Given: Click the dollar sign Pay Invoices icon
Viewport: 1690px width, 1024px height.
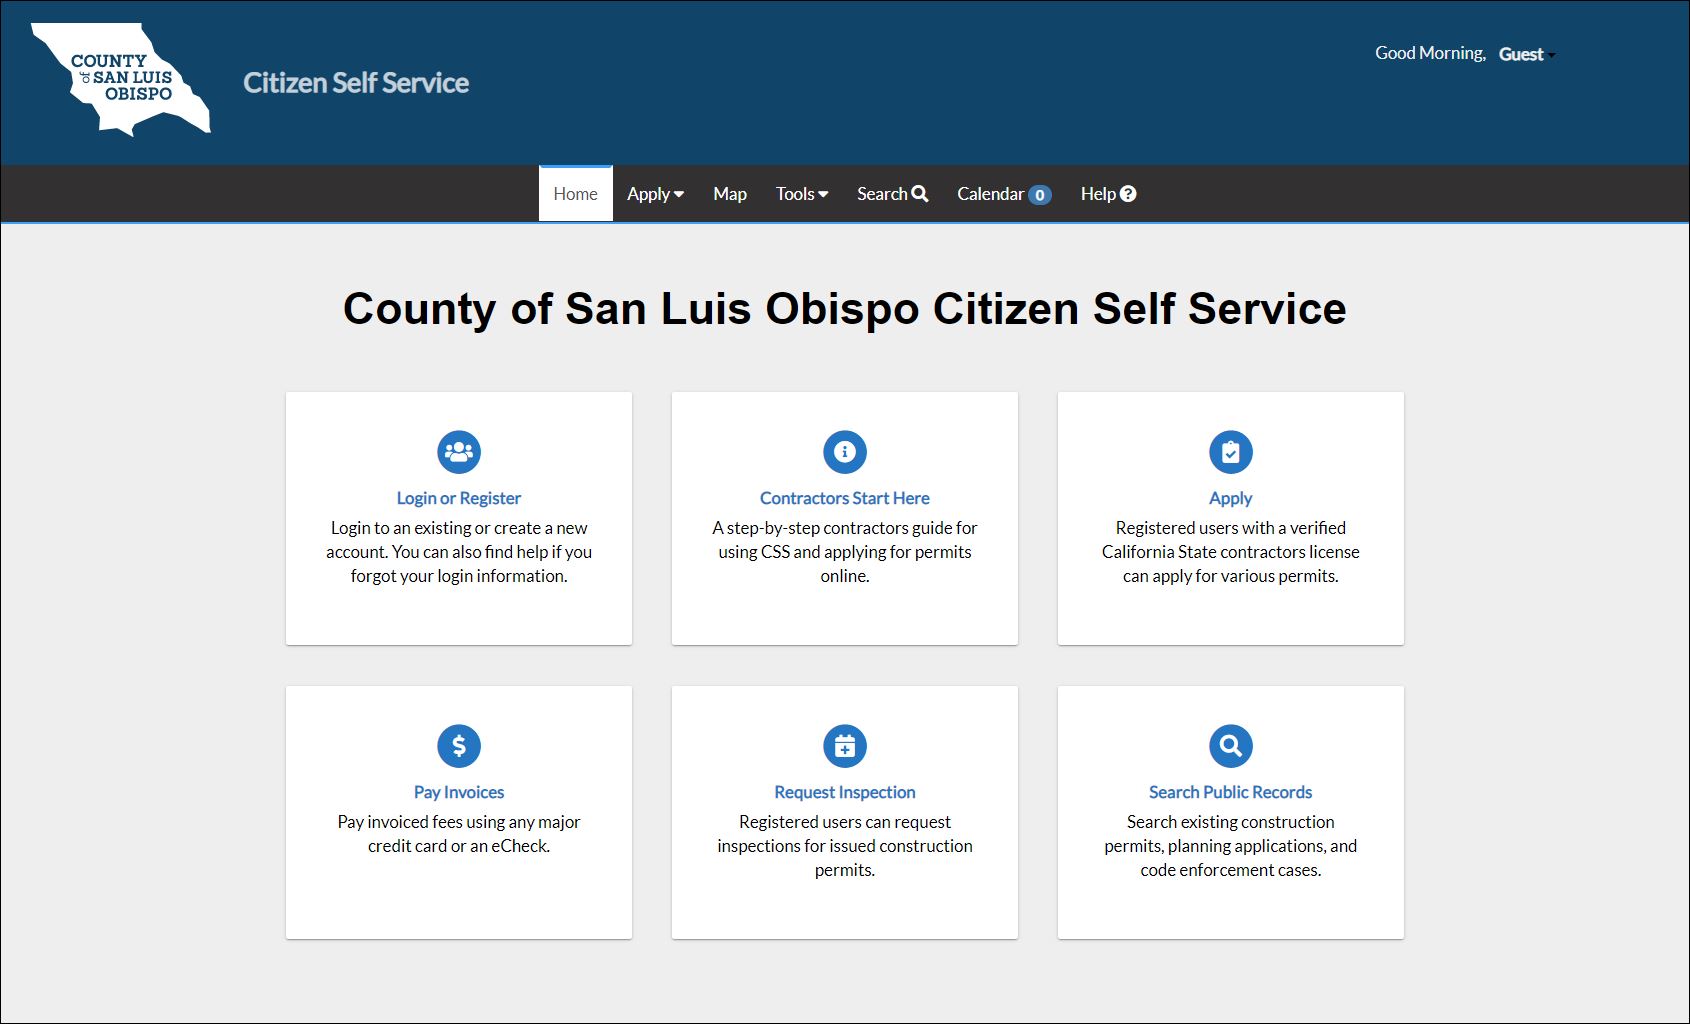Looking at the screenshot, I should click(x=459, y=746).
